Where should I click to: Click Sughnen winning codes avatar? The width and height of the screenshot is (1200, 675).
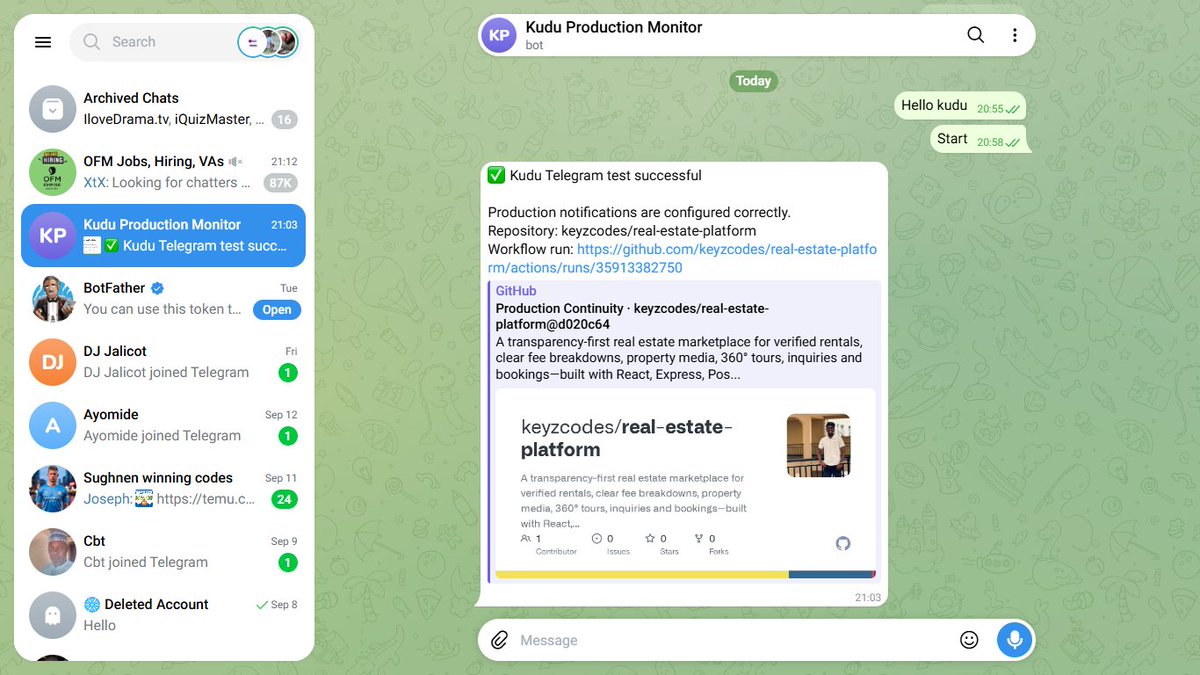pos(53,488)
